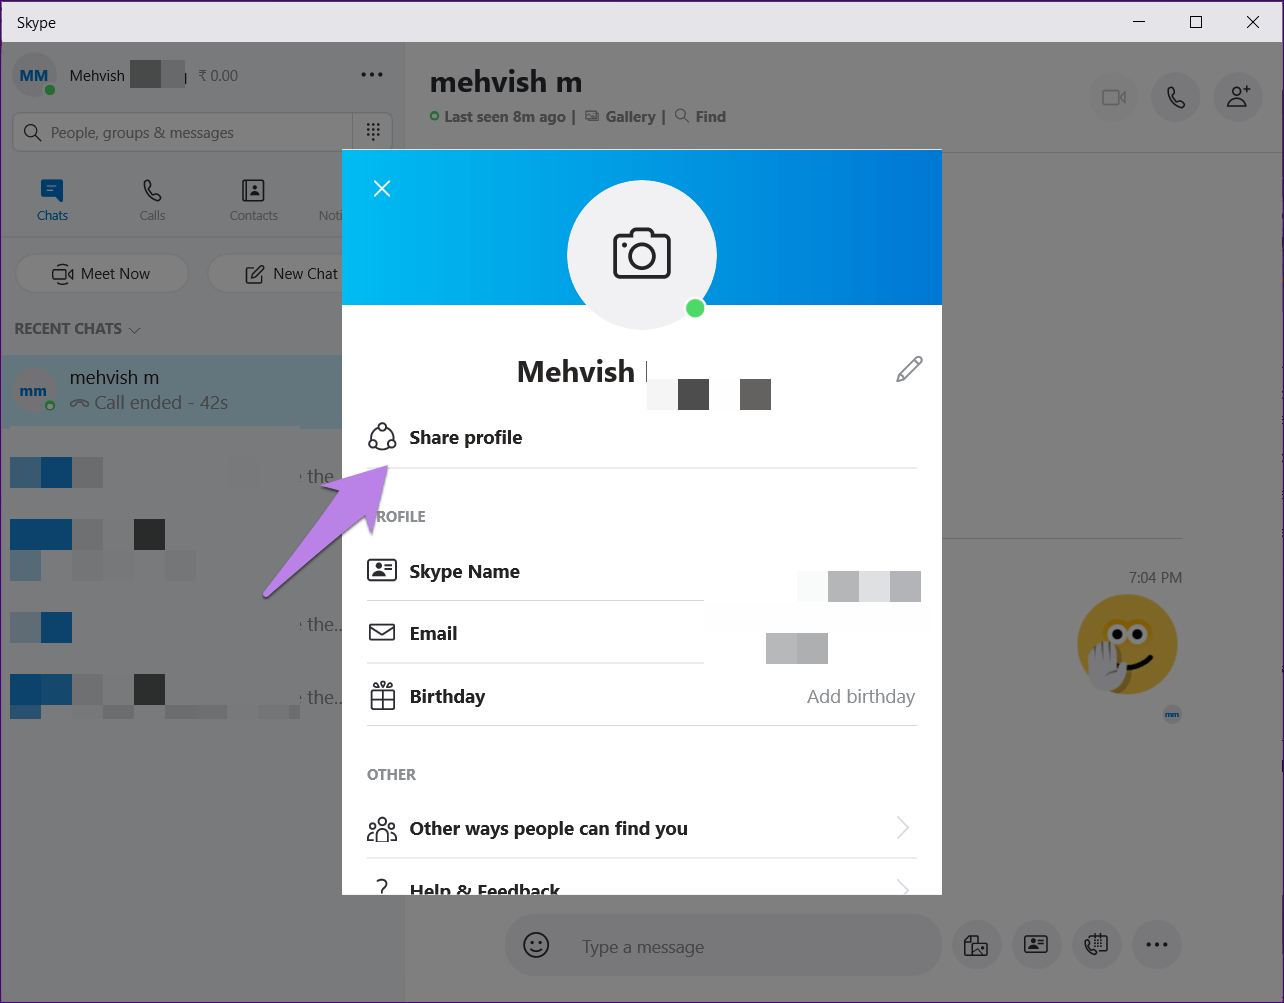This screenshot has height=1003, width=1284.
Task: Edit profile name with the pencil icon
Action: pyautogui.click(x=909, y=369)
